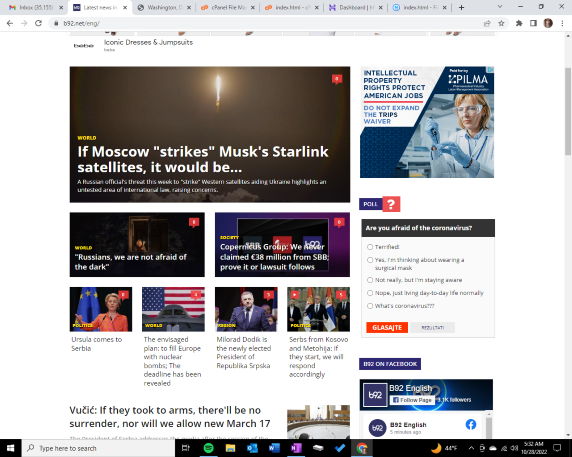This screenshot has height=457, width=572.
Task: Open the 'Milorad Dodik is the newly elected President' article
Action: click(244, 352)
